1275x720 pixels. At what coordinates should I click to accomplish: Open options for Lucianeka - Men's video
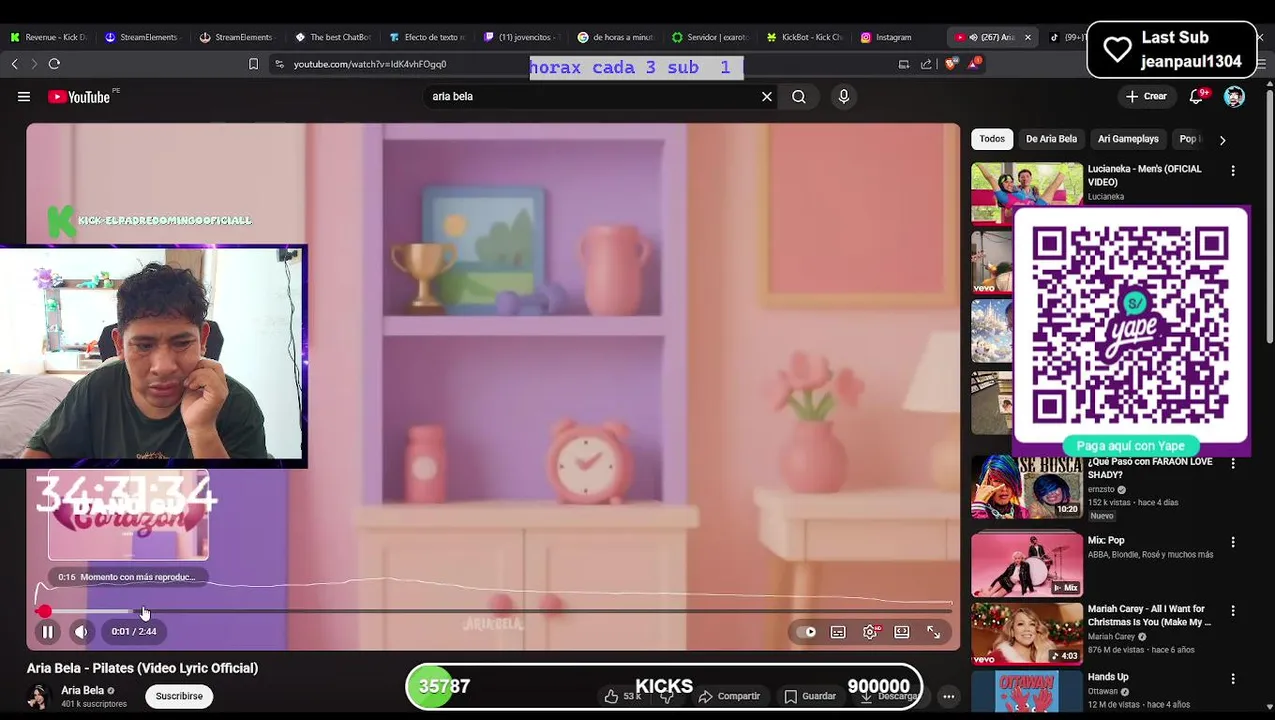click(x=1233, y=171)
